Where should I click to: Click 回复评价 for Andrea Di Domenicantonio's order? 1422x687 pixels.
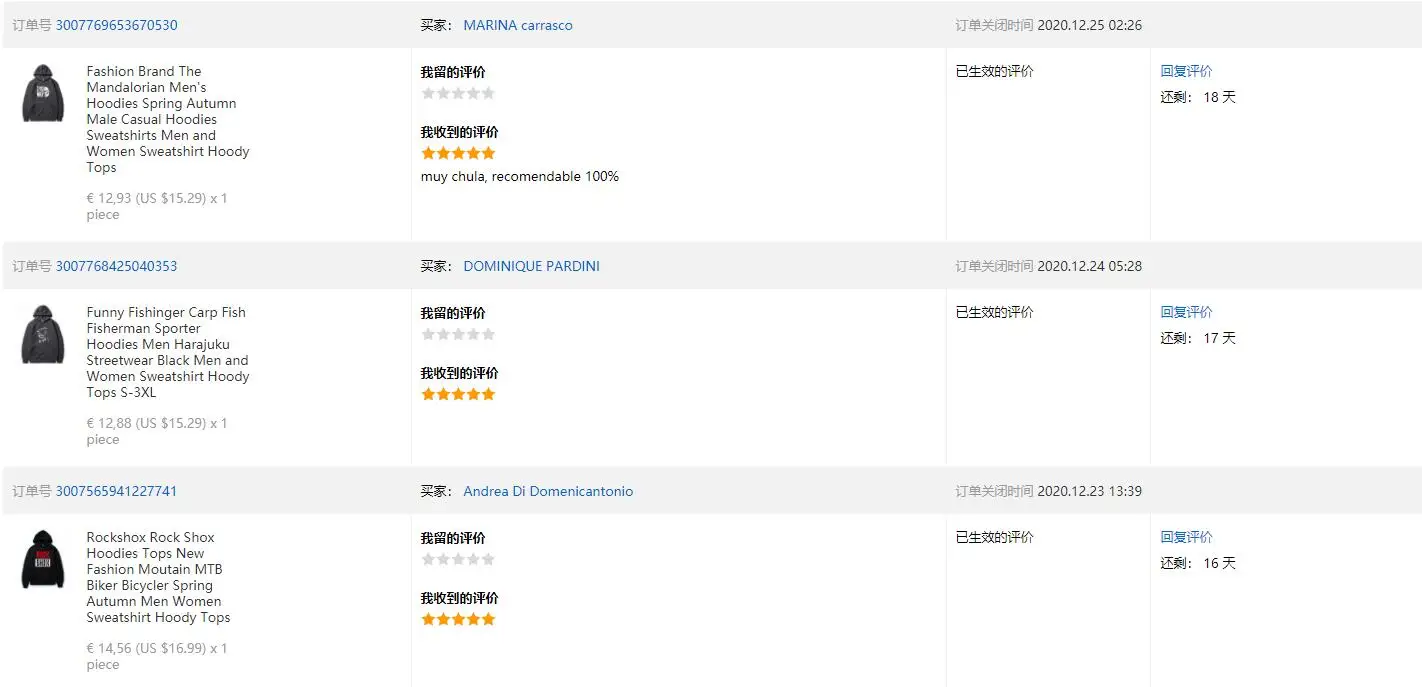pyautogui.click(x=1186, y=537)
